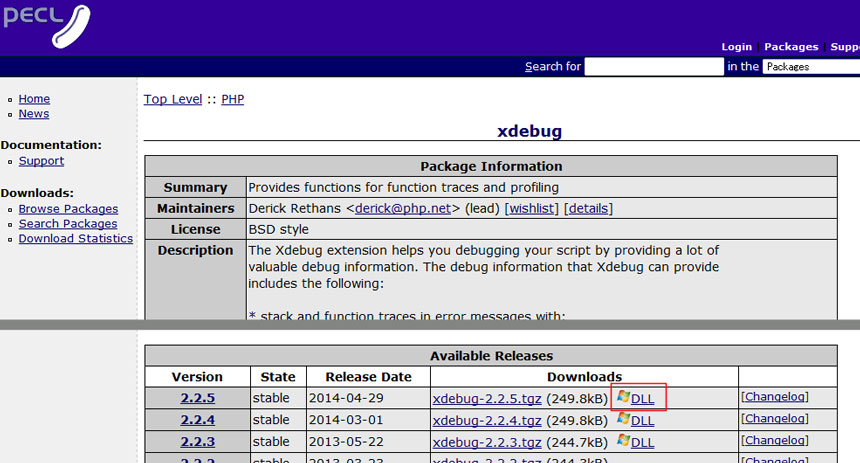Focus the Search for text field
The width and height of the screenshot is (860, 463).
(x=654, y=66)
